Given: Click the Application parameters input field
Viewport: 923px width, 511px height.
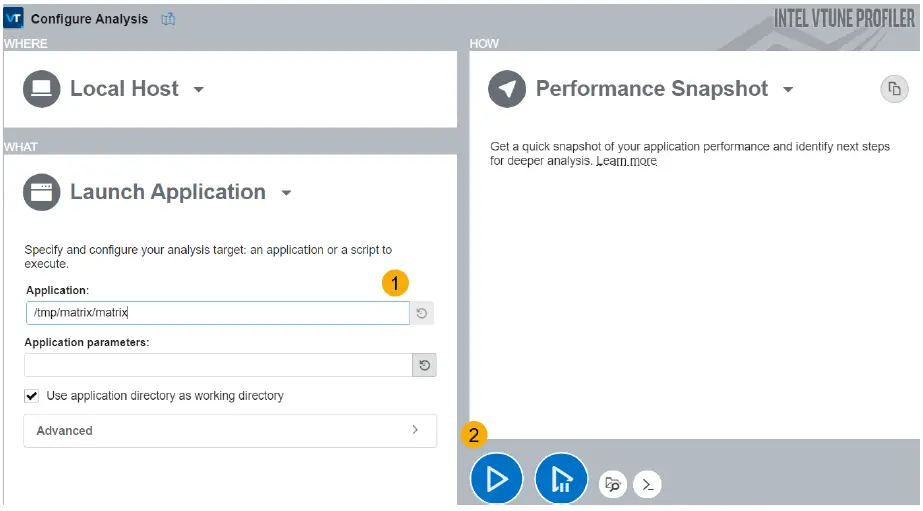Looking at the screenshot, I should click(217, 365).
